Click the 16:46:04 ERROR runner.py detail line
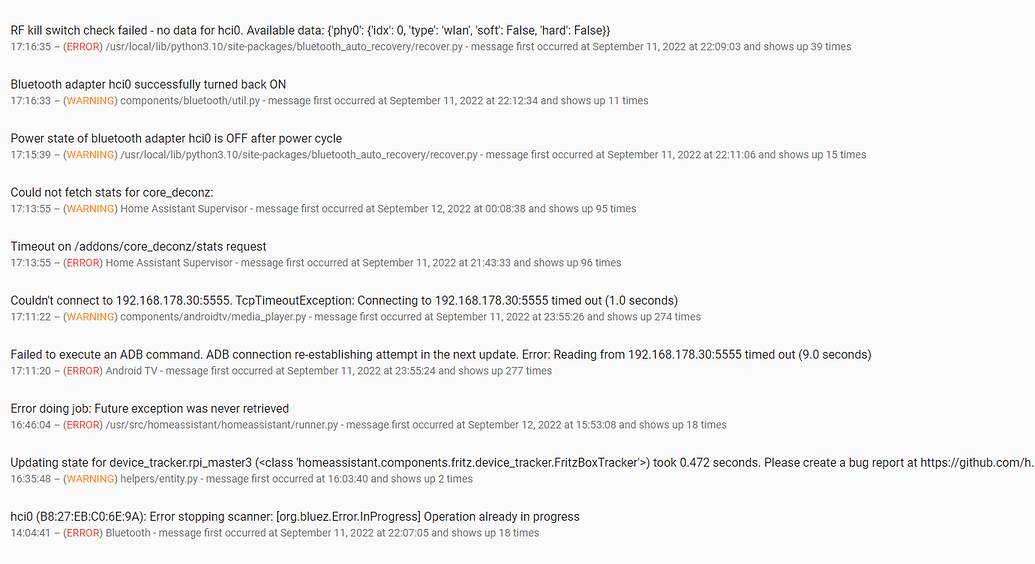The image size is (1035, 564). [x=368, y=425]
